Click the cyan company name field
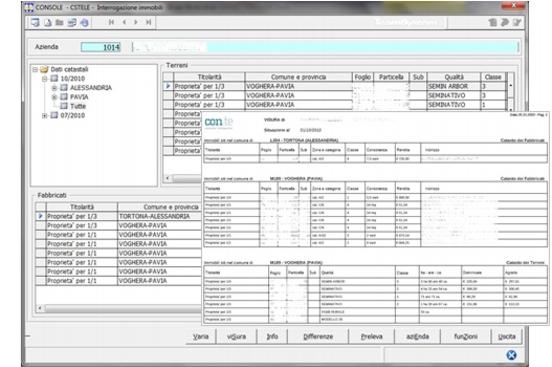The height and width of the screenshot is (367, 552). pyautogui.click(x=325, y=47)
